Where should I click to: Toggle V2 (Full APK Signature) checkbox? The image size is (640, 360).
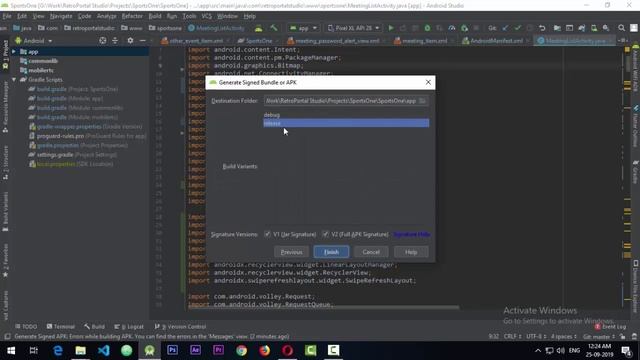point(325,234)
